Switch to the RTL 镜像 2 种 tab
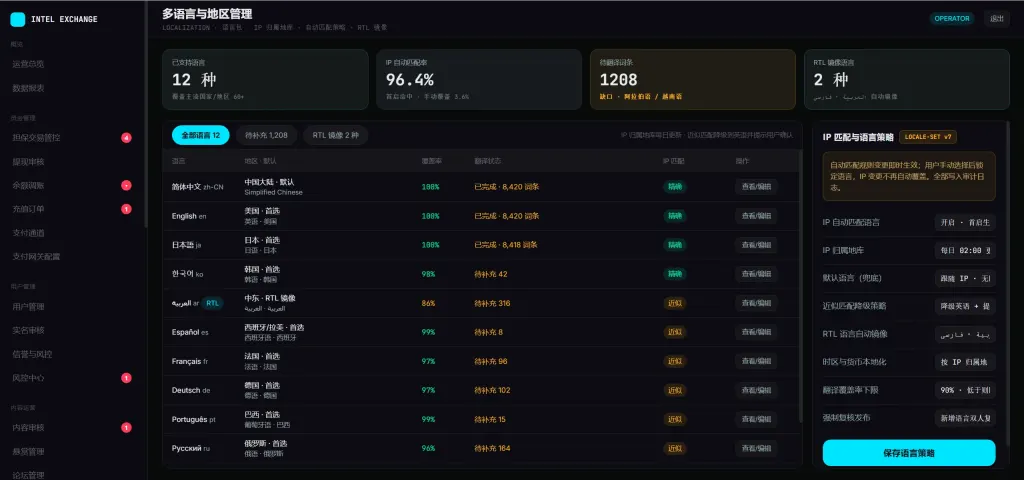This screenshot has width=1024, height=480. pyautogui.click(x=336, y=135)
